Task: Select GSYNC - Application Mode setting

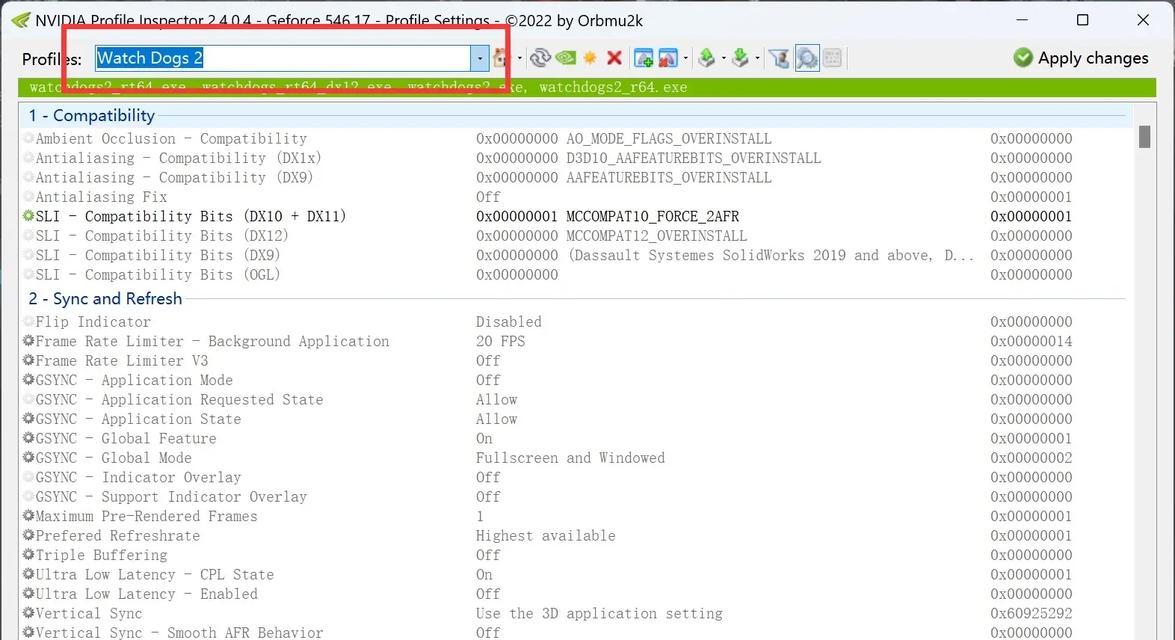Action: click(x=134, y=381)
